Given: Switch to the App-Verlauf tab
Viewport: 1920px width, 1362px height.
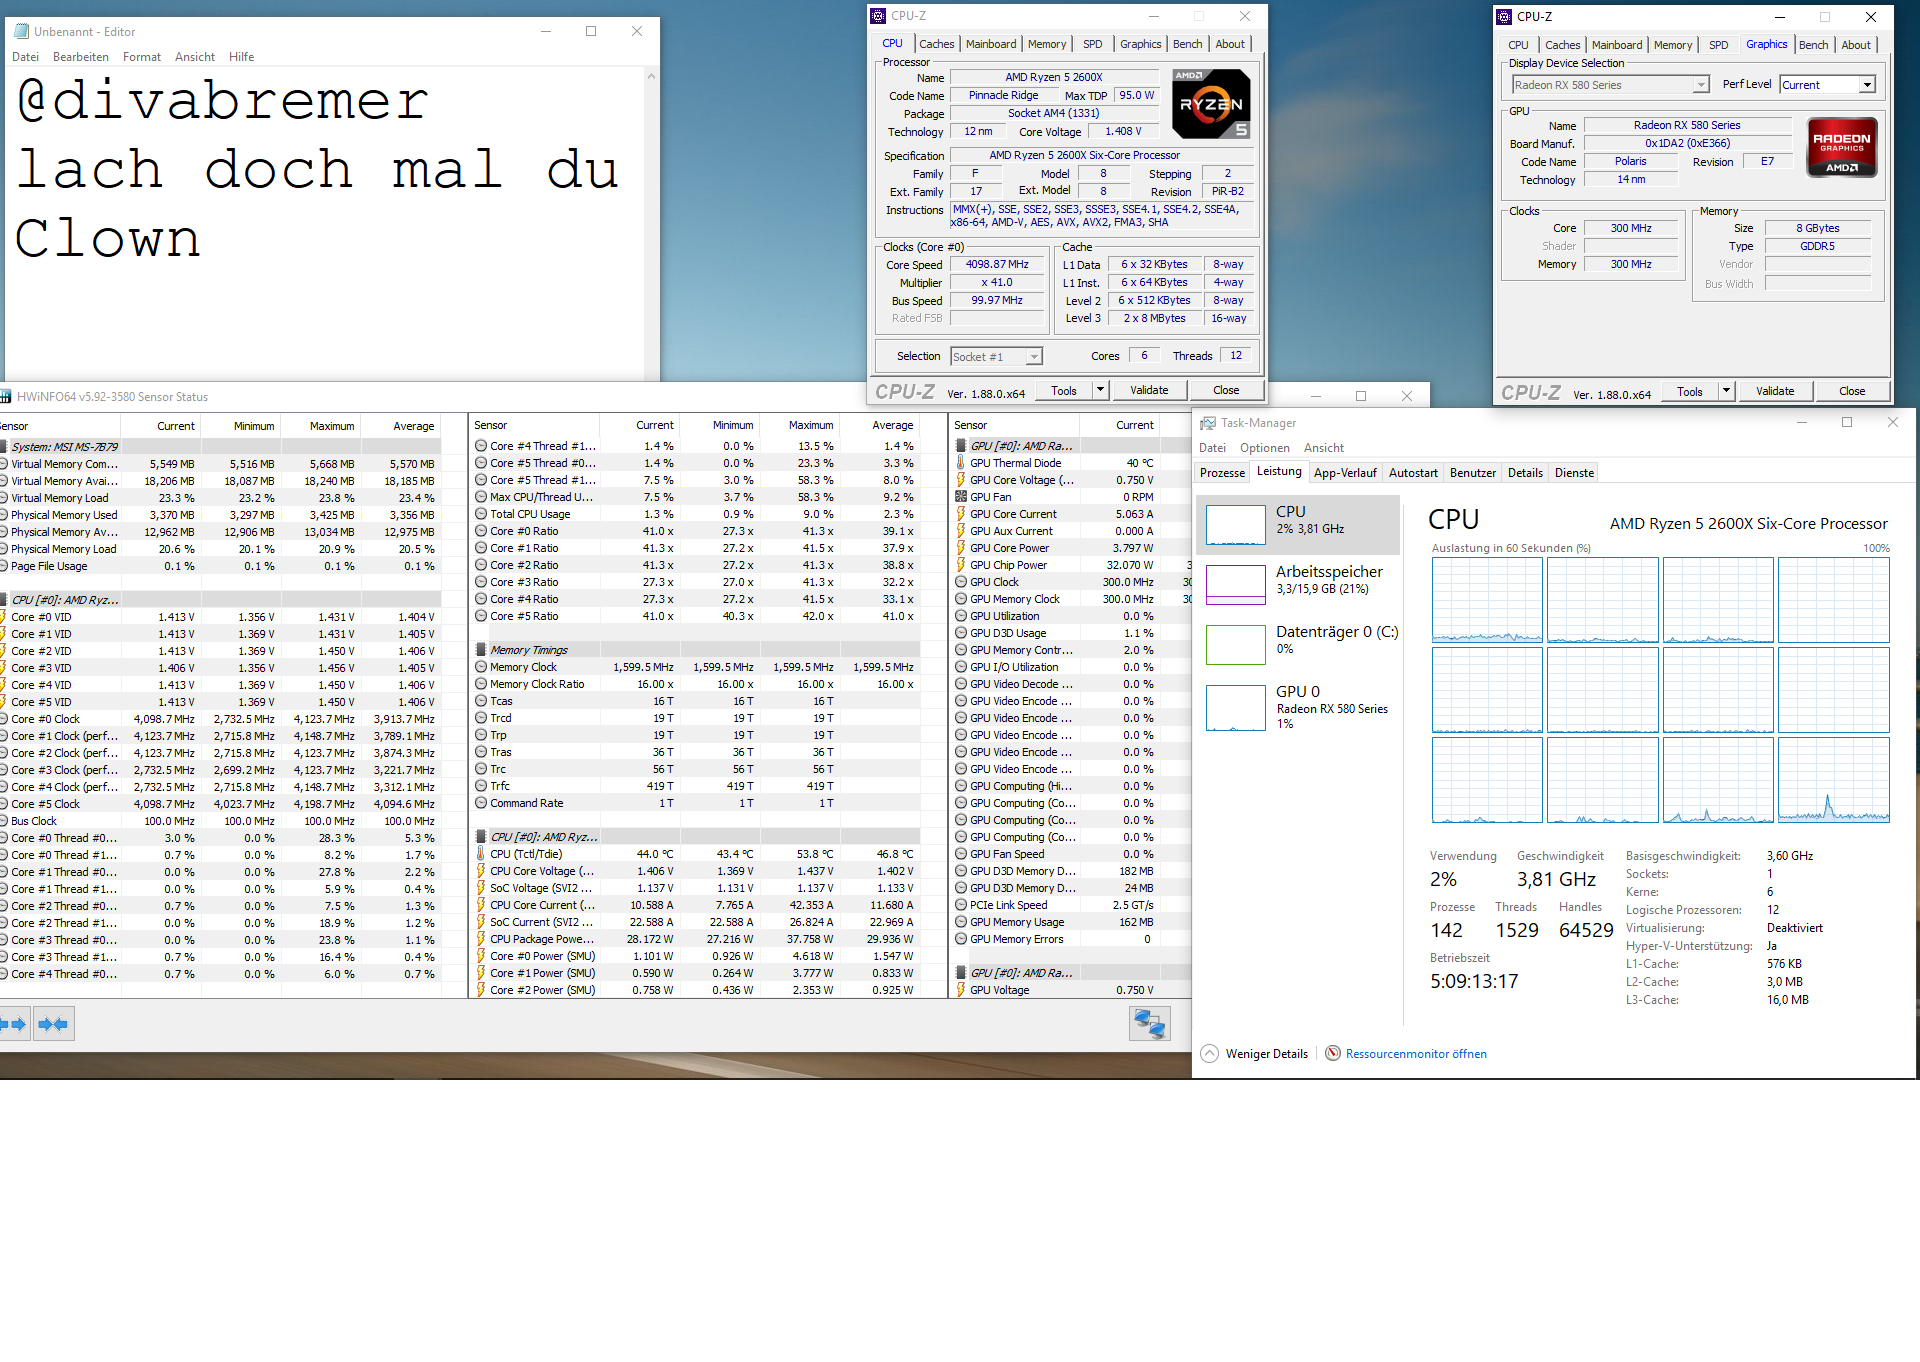Looking at the screenshot, I should pyautogui.click(x=1345, y=473).
